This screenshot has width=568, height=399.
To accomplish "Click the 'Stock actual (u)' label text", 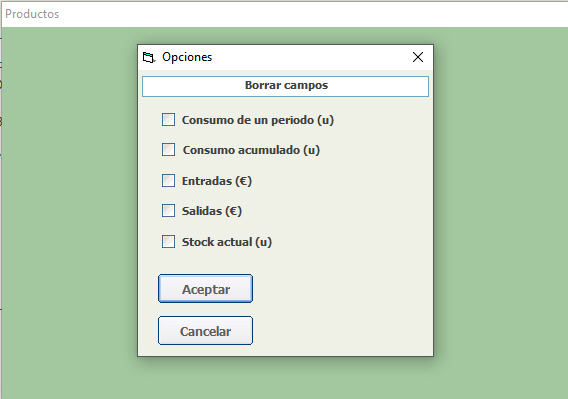I will (x=227, y=242).
